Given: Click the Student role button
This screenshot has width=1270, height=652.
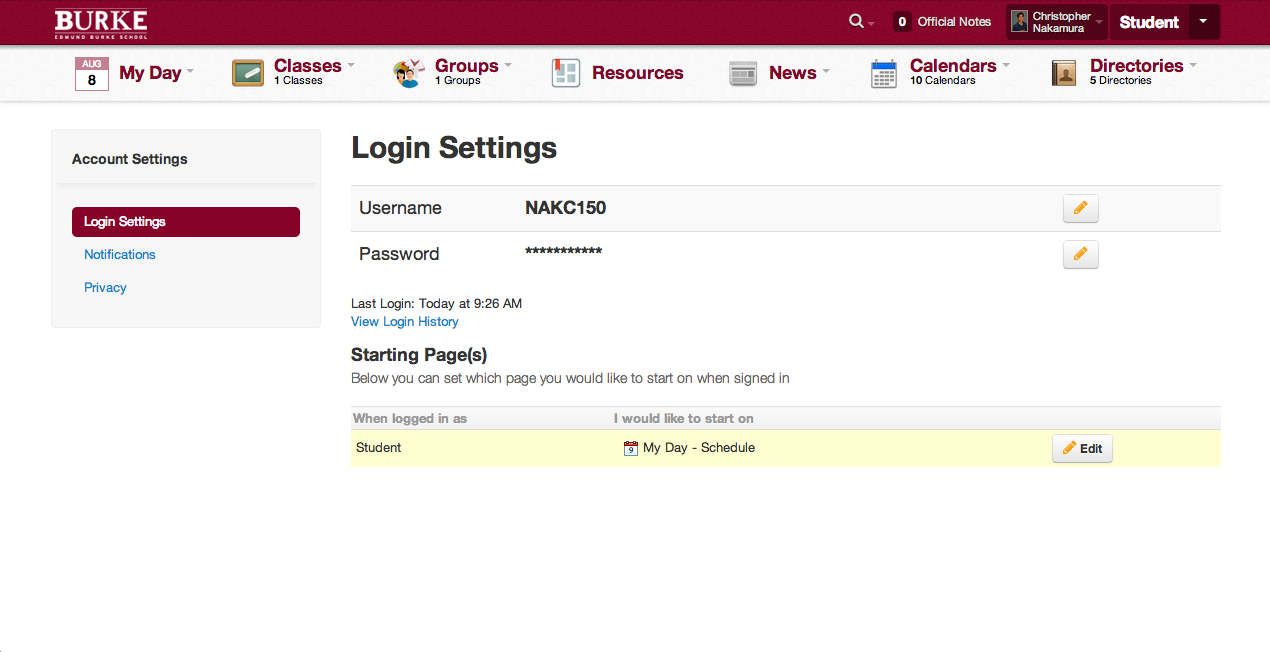Looking at the screenshot, I should pos(1149,22).
